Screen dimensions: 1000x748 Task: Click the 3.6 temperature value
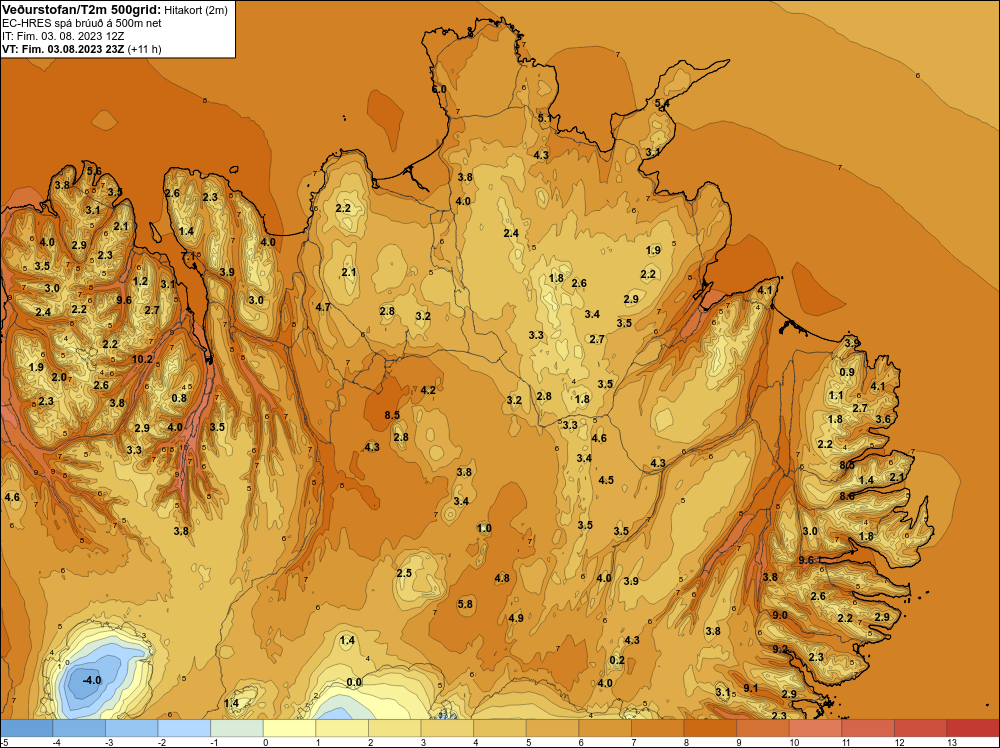pos(883,420)
